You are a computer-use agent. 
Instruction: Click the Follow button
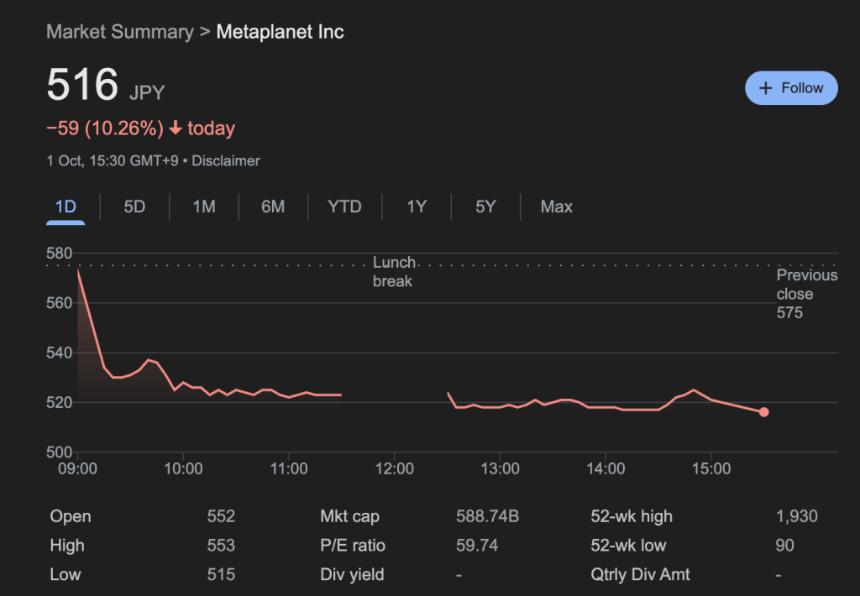pyautogui.click(x=790, y=88)
